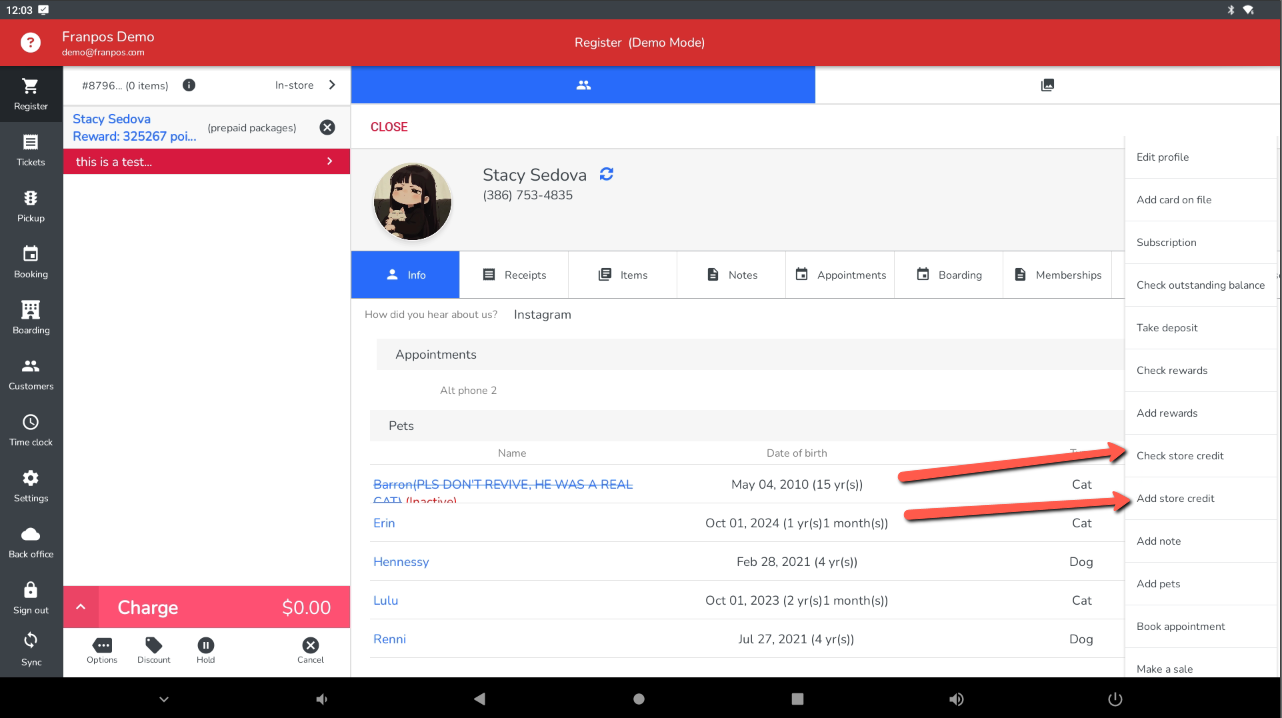Expand the 'this is a test...' note

point(329,161)
